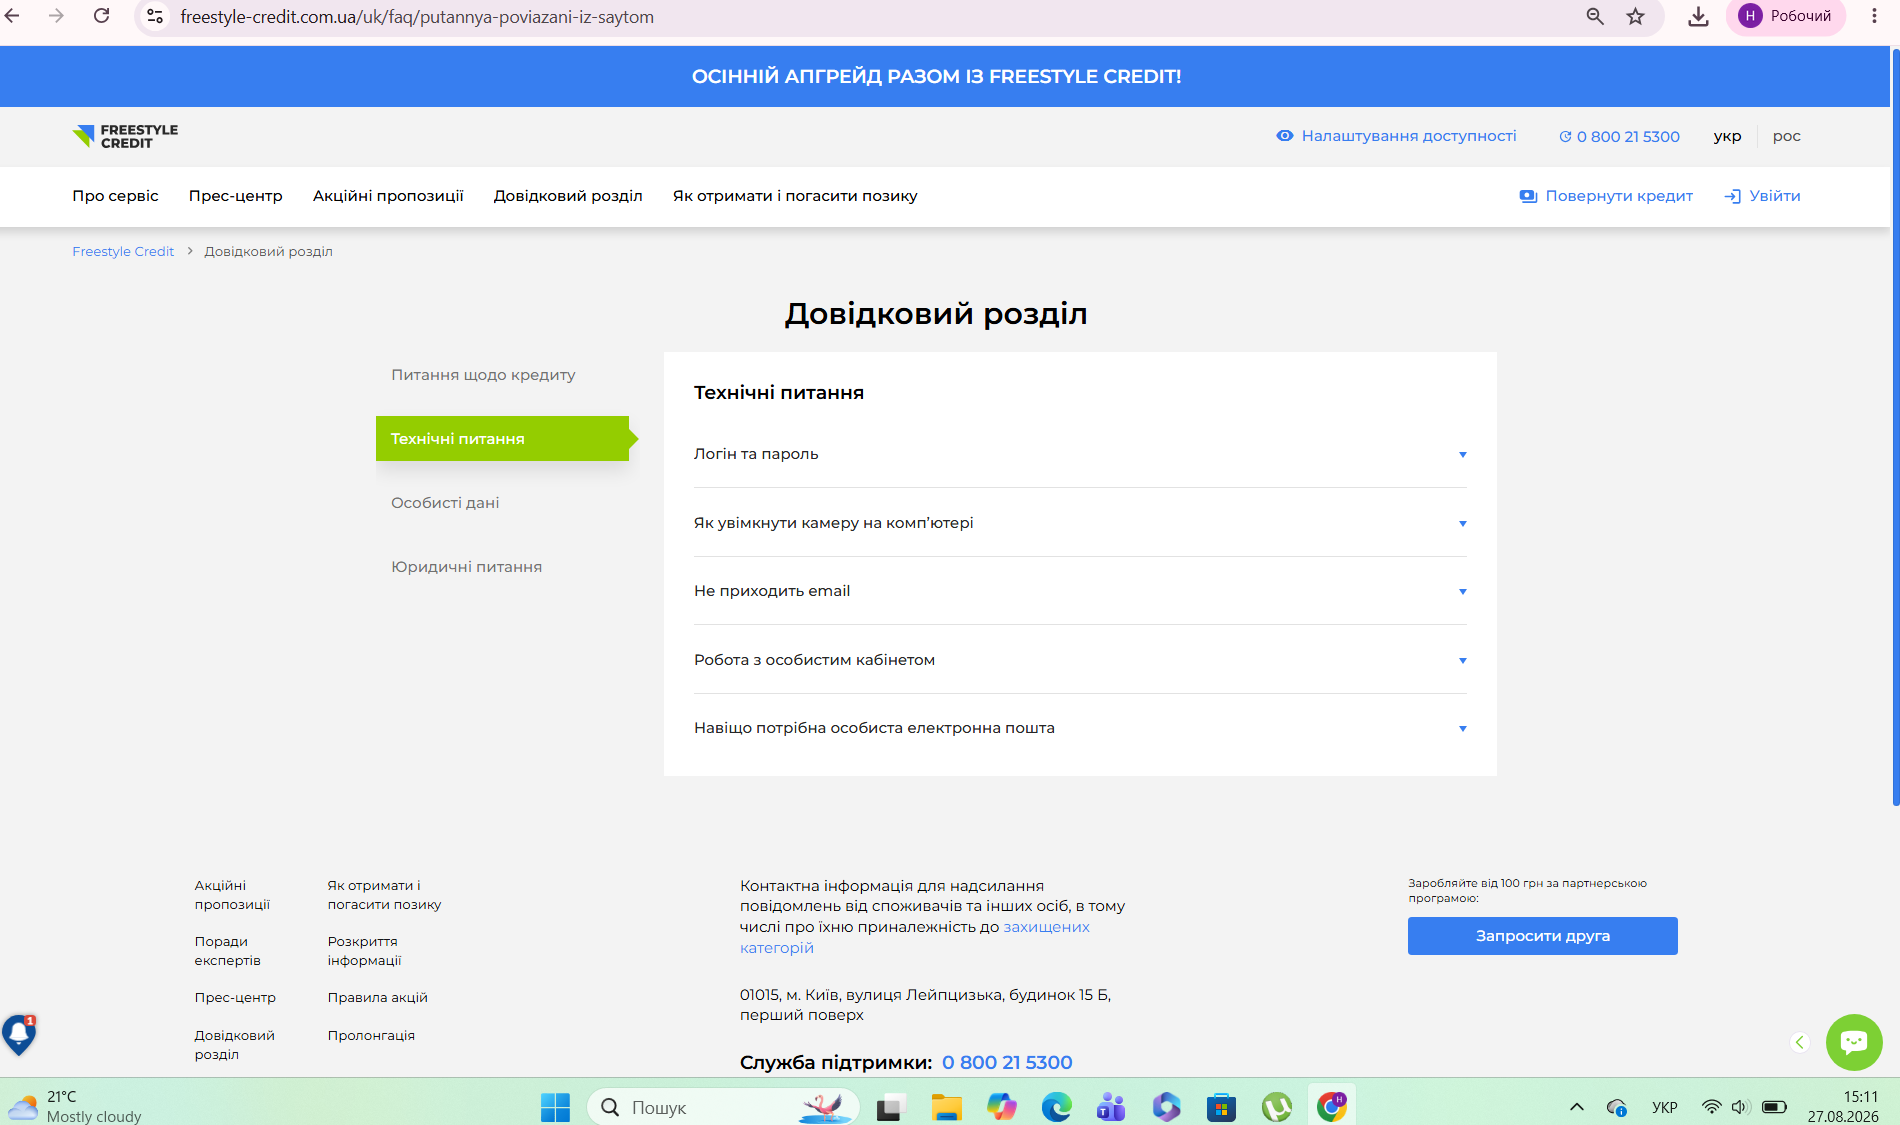Image resolution: width=1900 pixels, height=1125 pixels.
Task: Open footer Правила акцій link
Action: pyautogui.click(x=377, y=997)
